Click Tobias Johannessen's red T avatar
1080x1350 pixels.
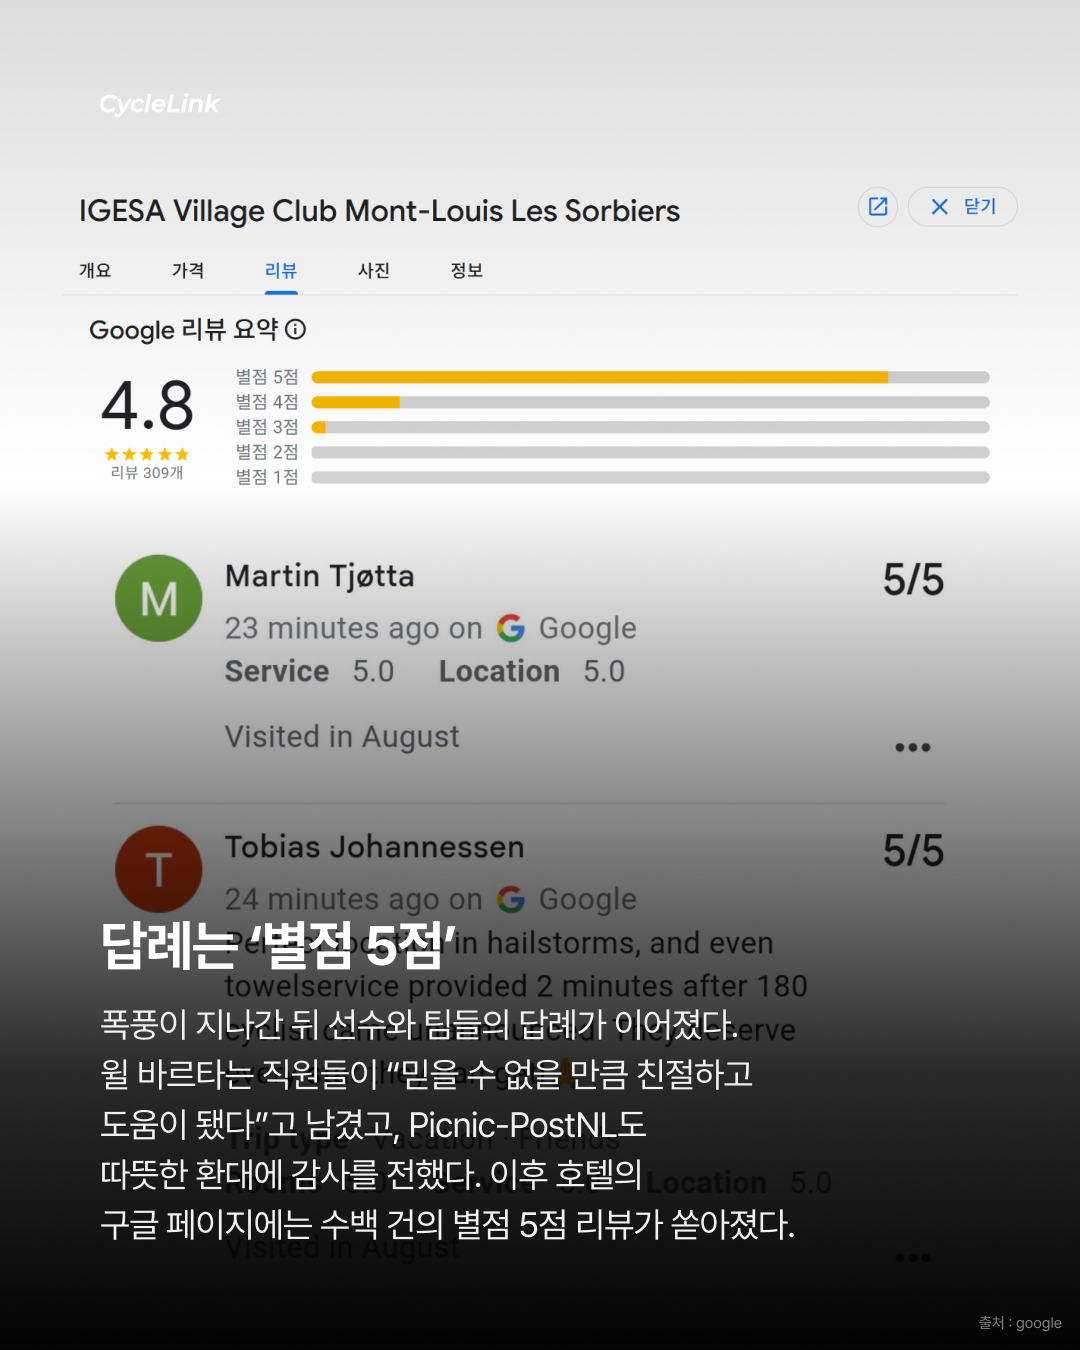coord(159,869)
